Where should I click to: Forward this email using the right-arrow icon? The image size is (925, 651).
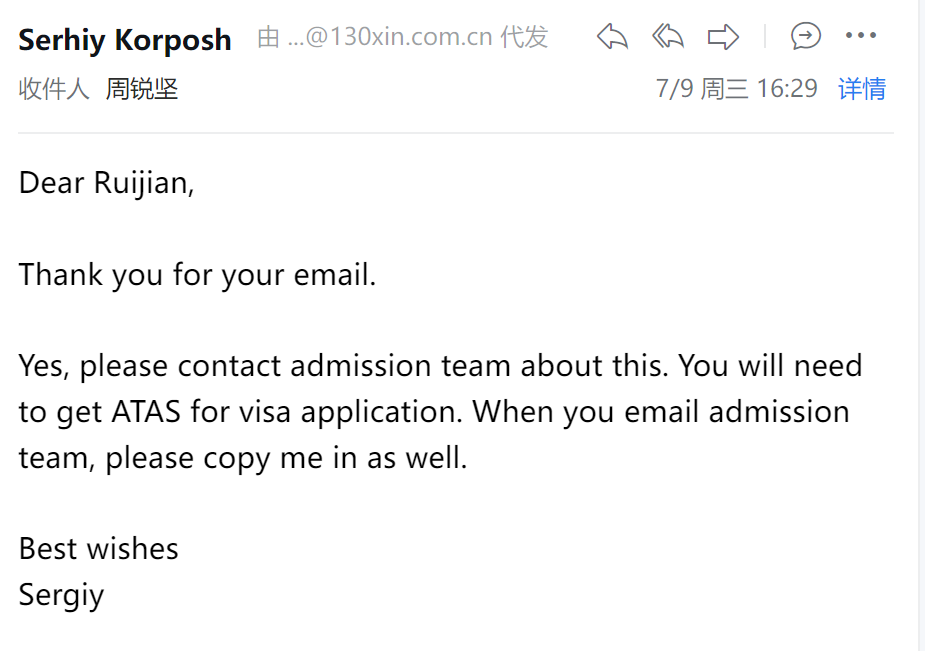click(x=722, y=38)
